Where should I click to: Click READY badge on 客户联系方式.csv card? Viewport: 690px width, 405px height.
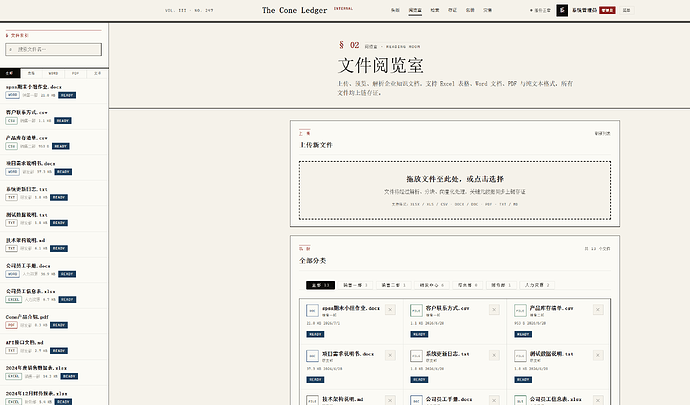coord(419,334)
